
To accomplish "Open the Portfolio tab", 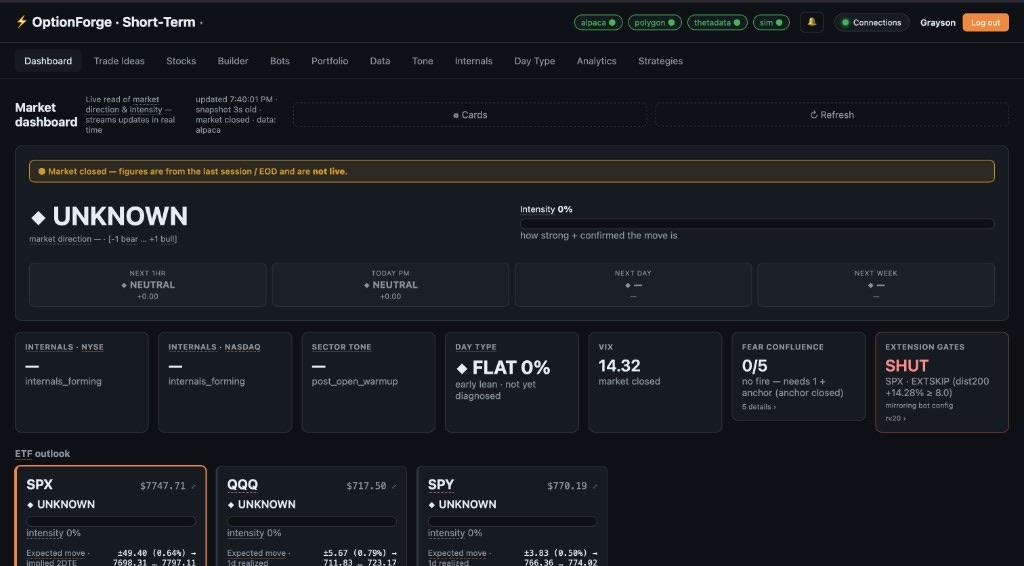I will pyautogui.click(x=329, y=61).
